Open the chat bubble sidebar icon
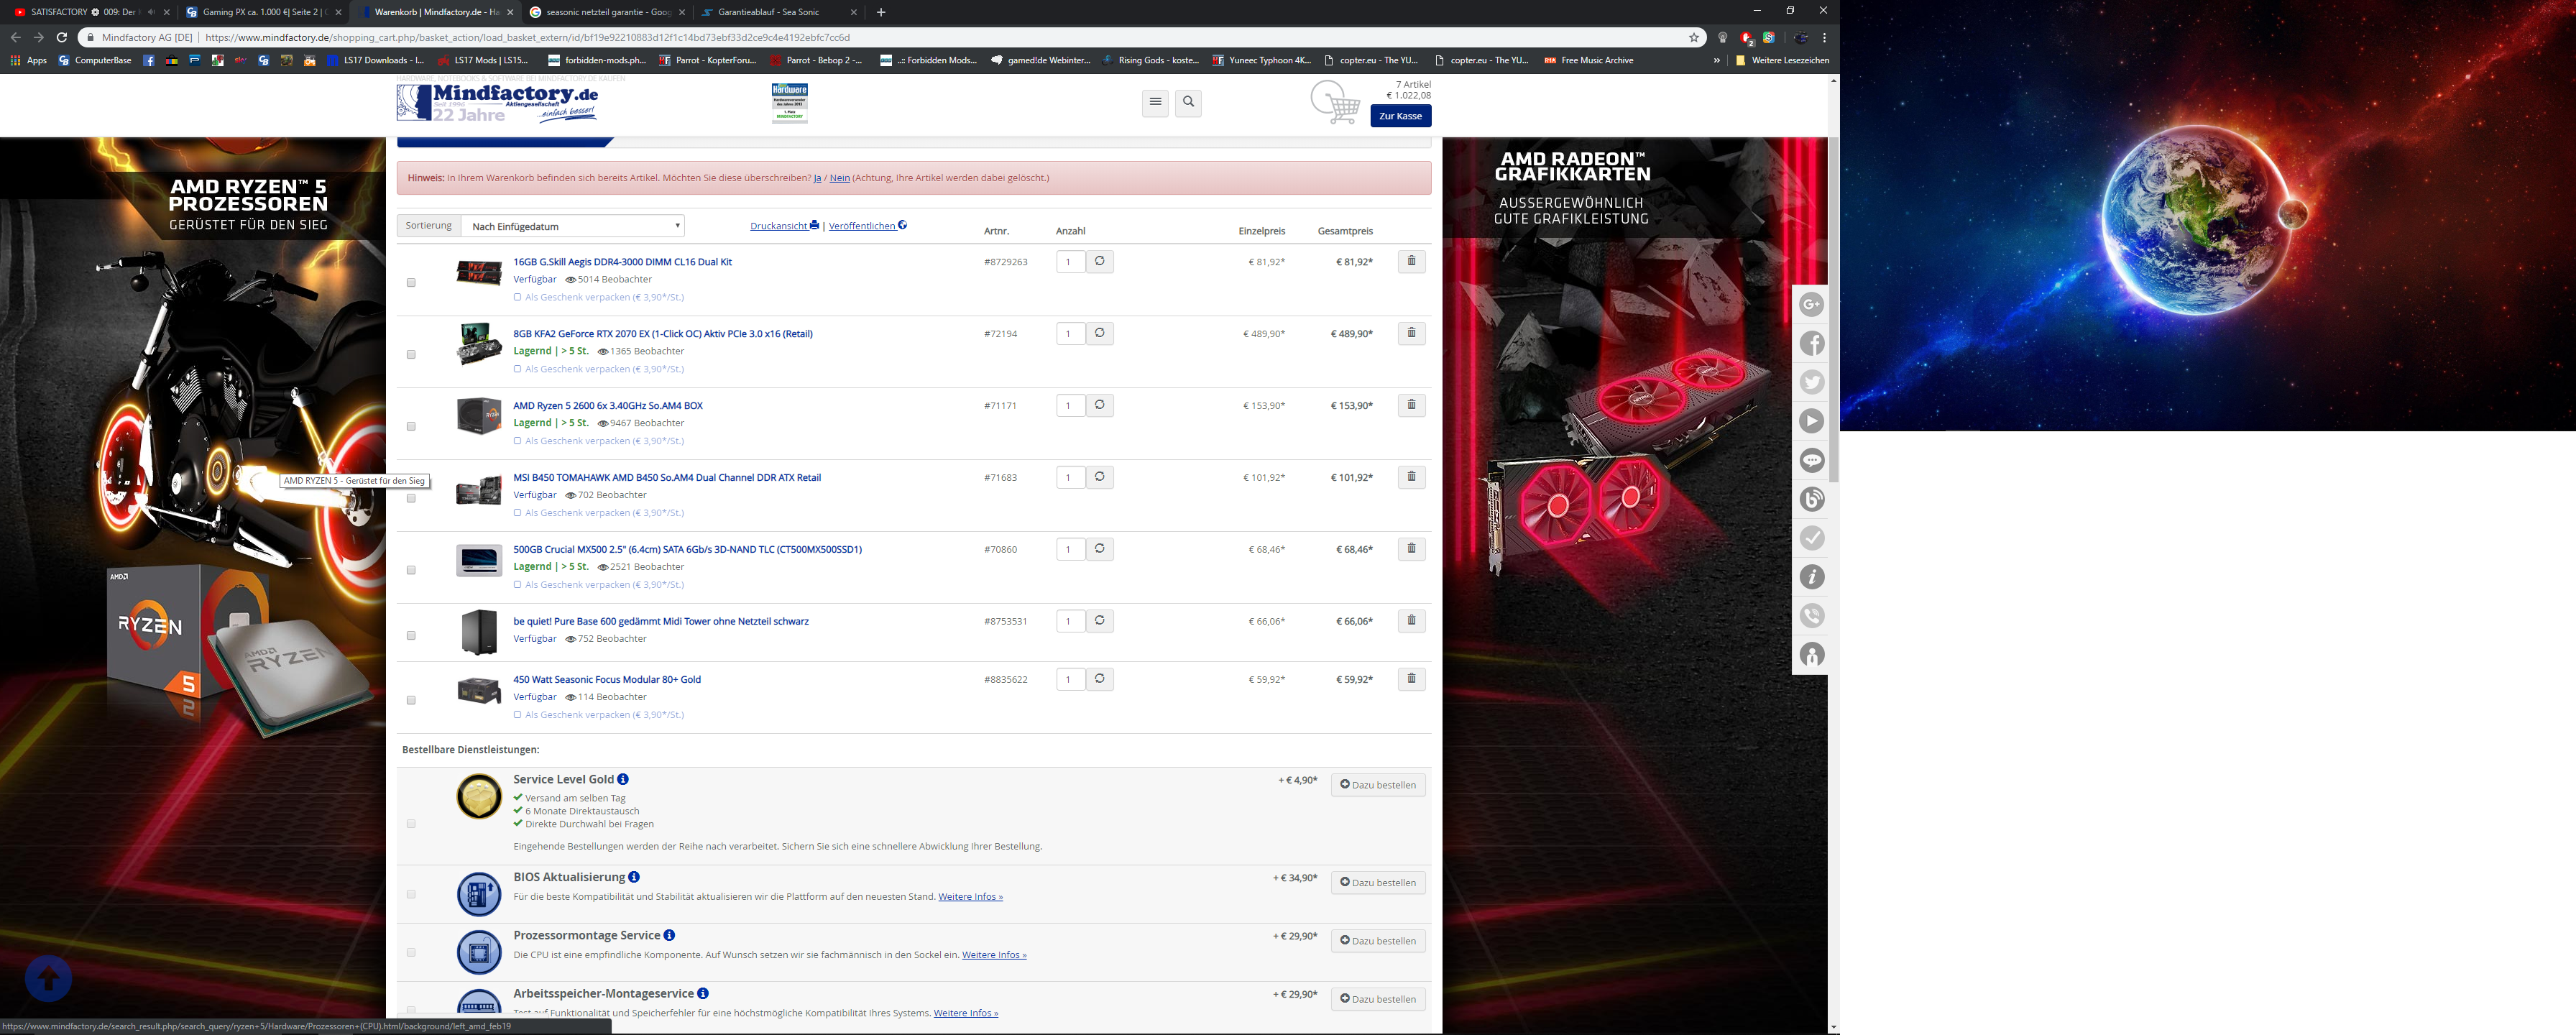The height and width of the screenshot is (1035, 2576). [1811, 460]
